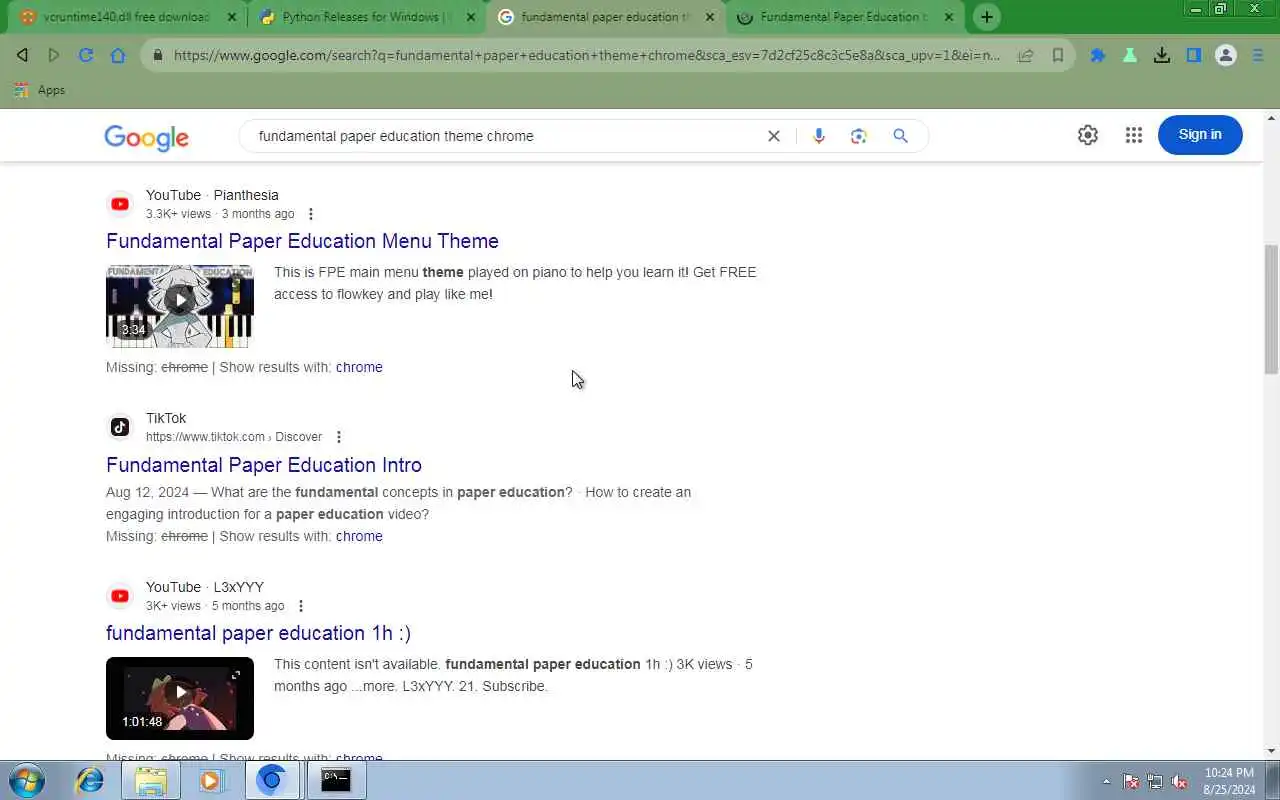Go back with the browser back arrow
1280x800 pixels.
coord(22,55)
